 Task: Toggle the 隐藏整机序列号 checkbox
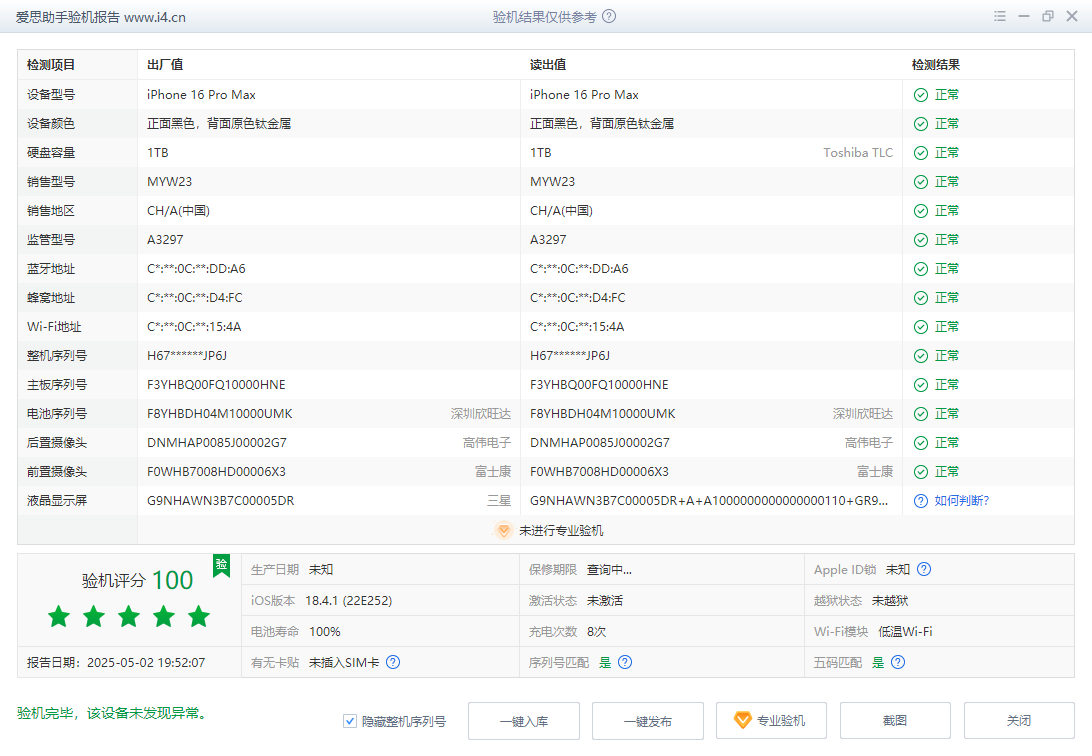click(350, 721)
